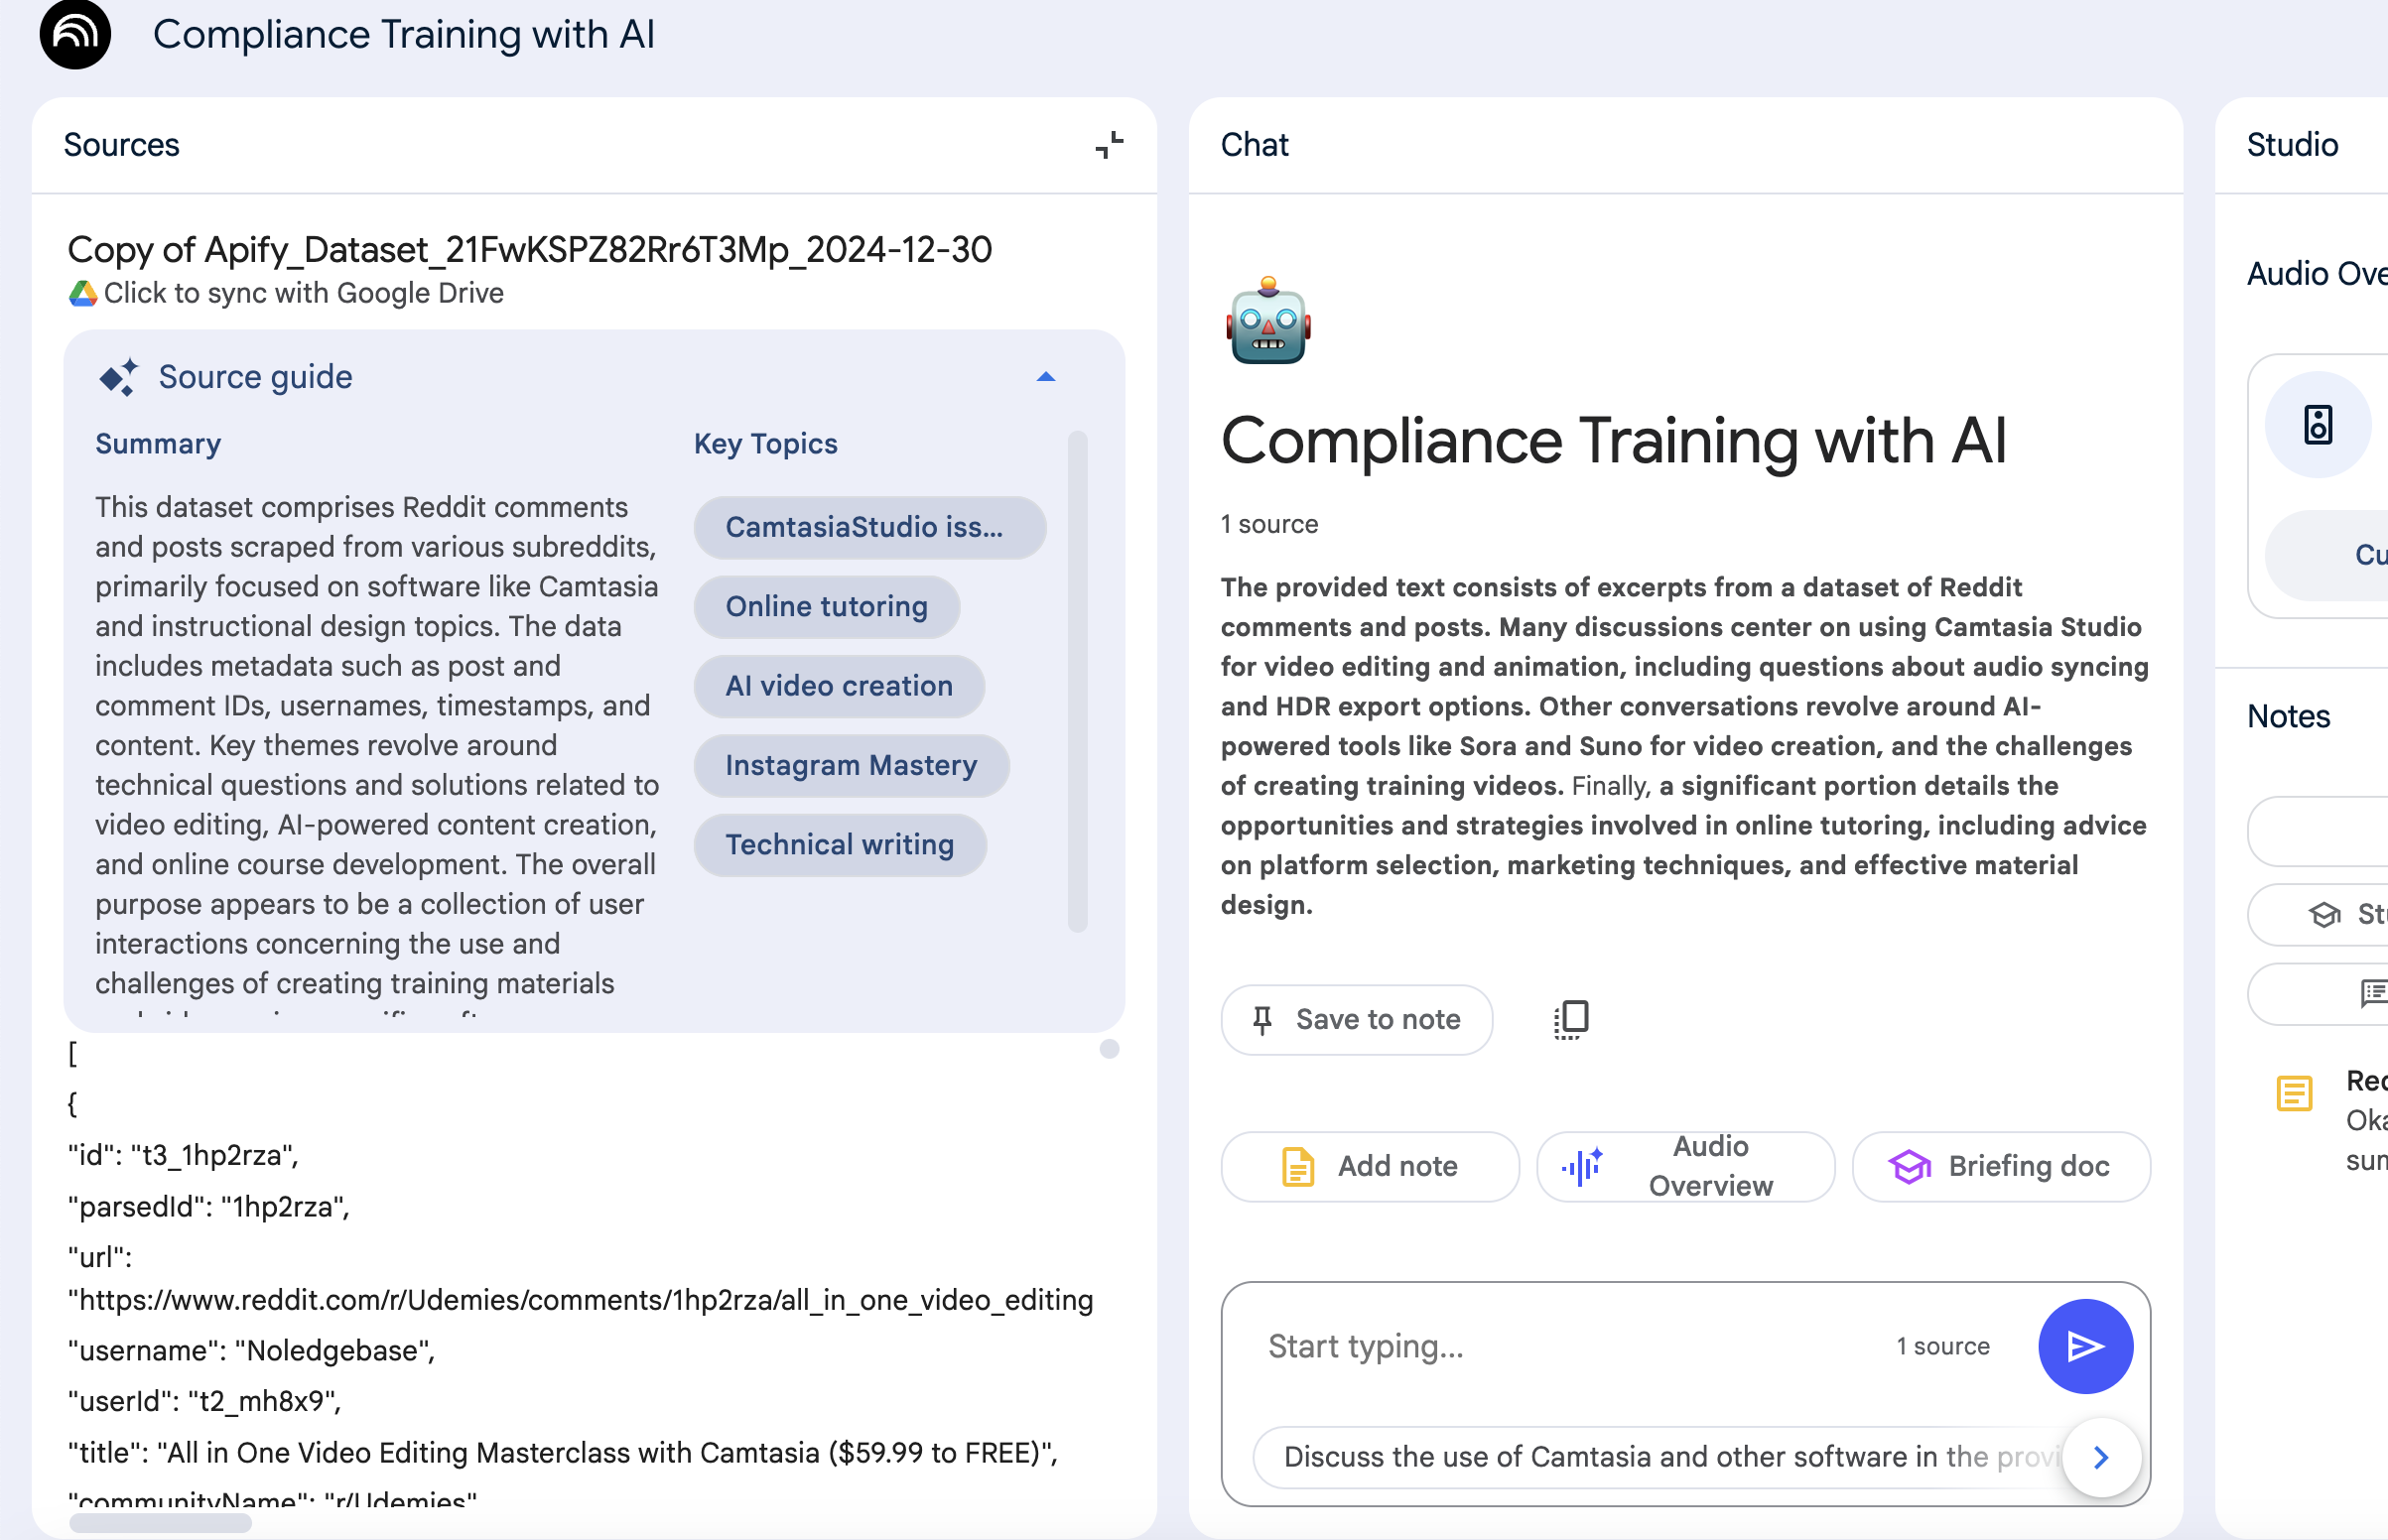Generate a Briefing doc
Screen dimensions: 2388x1540
tap(2000, 1166)
